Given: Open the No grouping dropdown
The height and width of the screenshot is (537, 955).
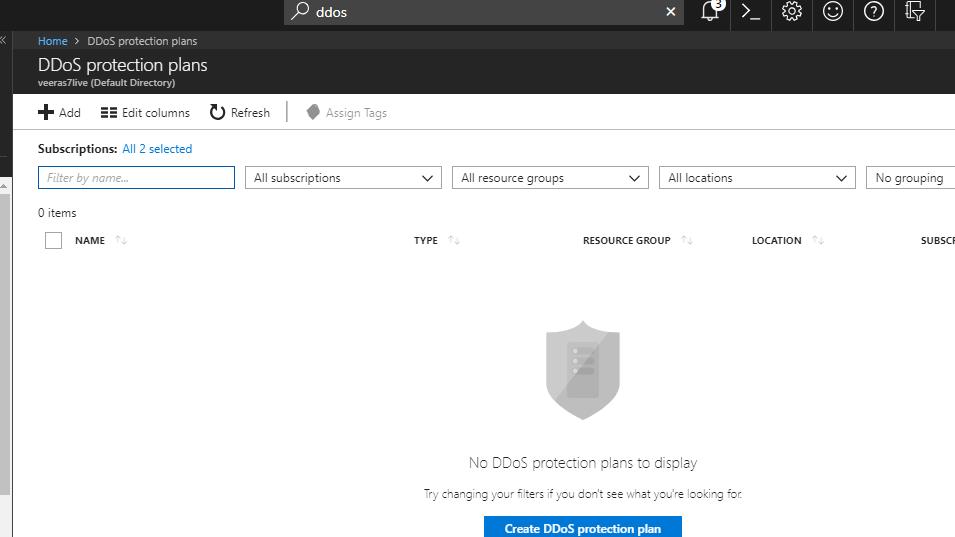Looking at the screenshot, I should click(911, 178).
